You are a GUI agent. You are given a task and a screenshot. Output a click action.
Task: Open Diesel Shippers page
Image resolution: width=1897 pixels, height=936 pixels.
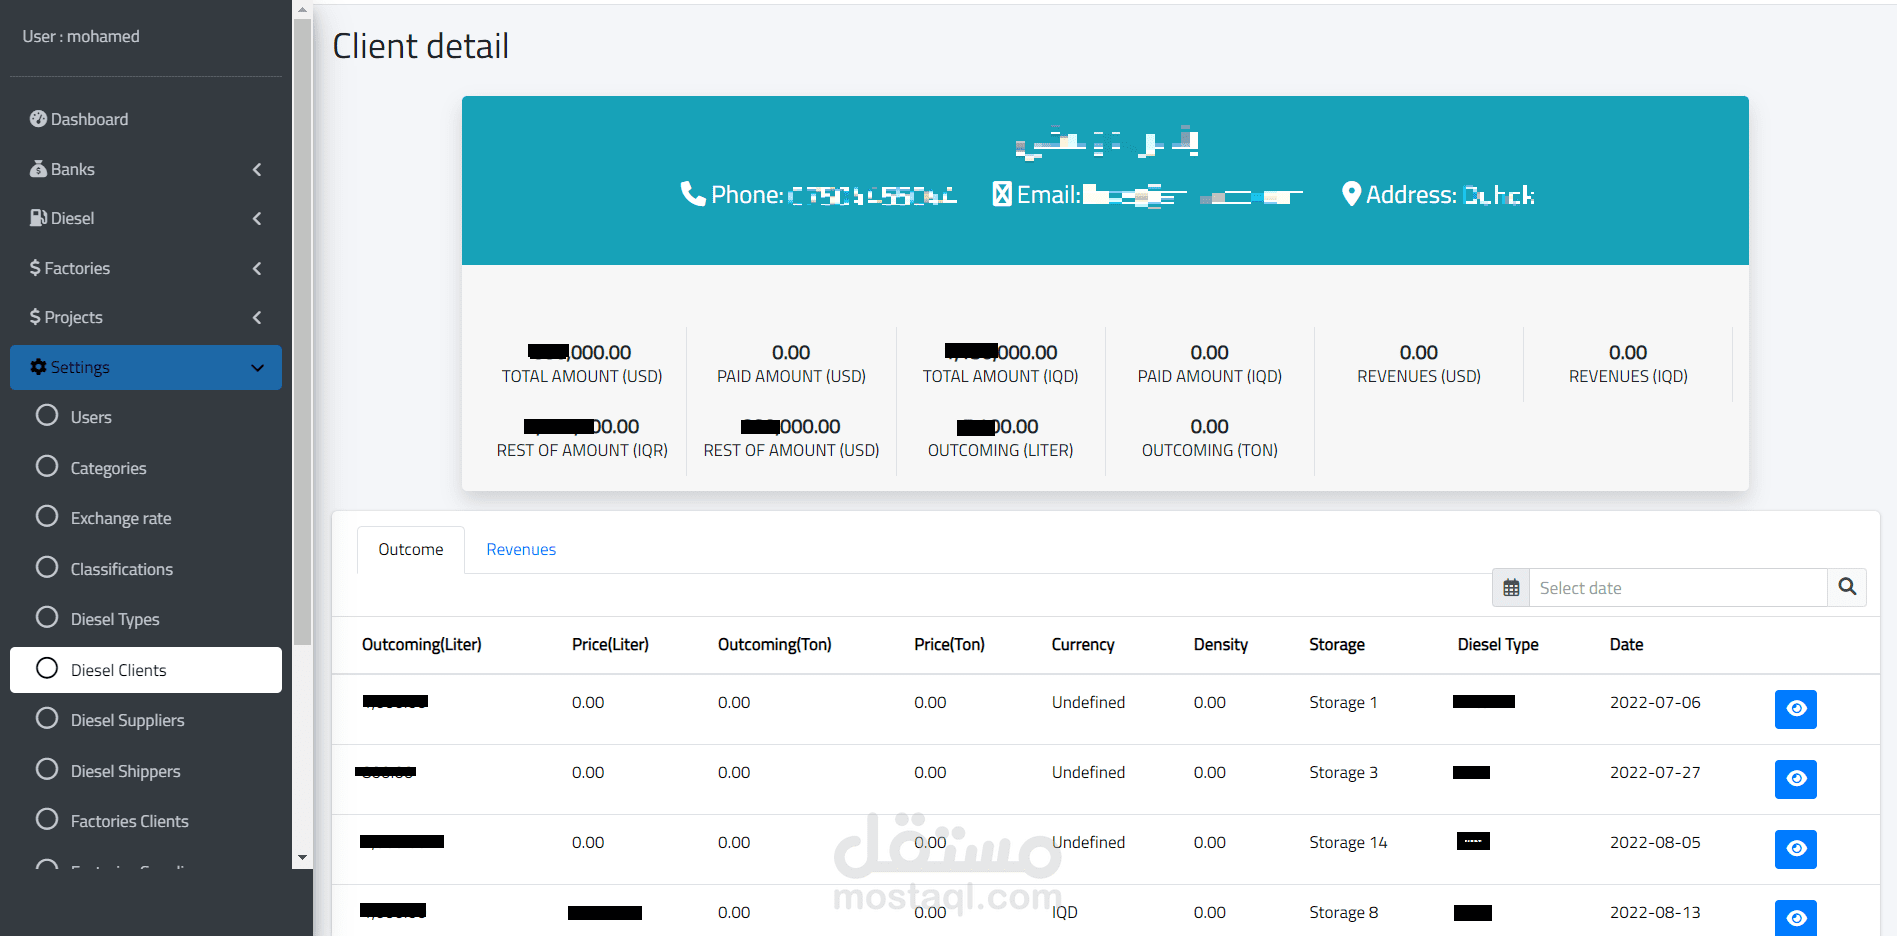tap(146, 771)
